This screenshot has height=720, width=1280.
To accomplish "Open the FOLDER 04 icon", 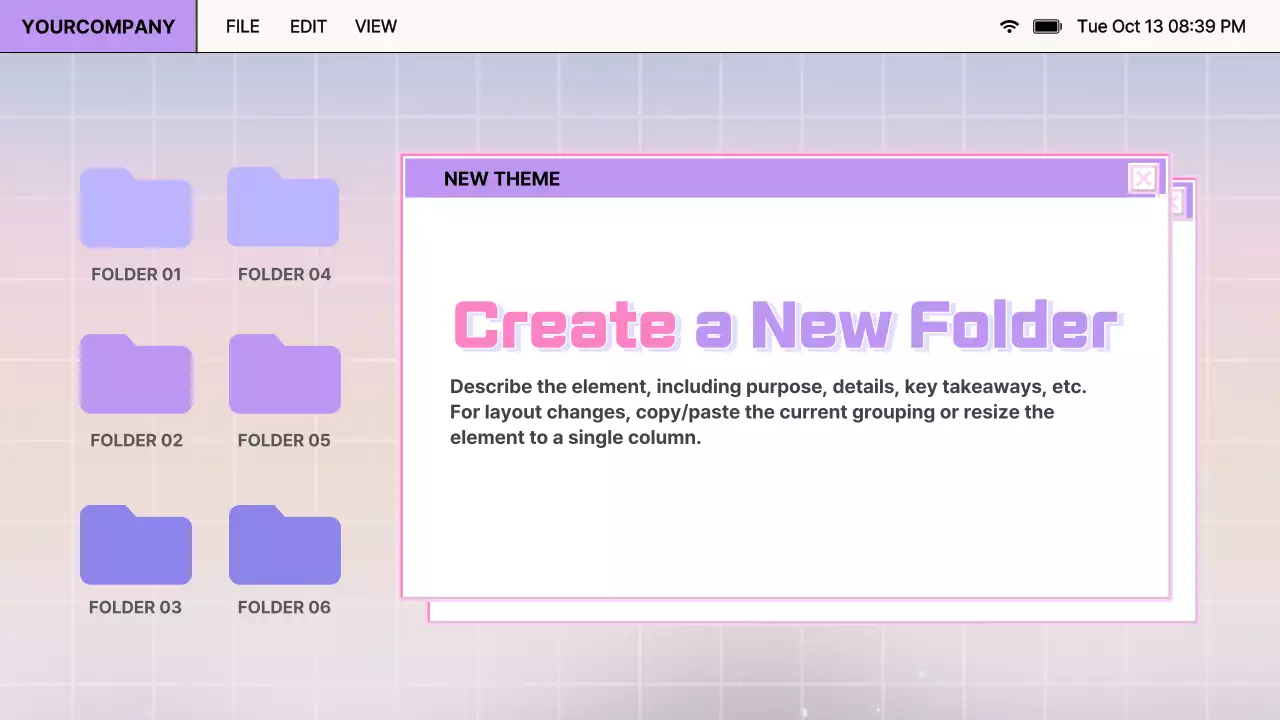I will (x=284, y=208).
